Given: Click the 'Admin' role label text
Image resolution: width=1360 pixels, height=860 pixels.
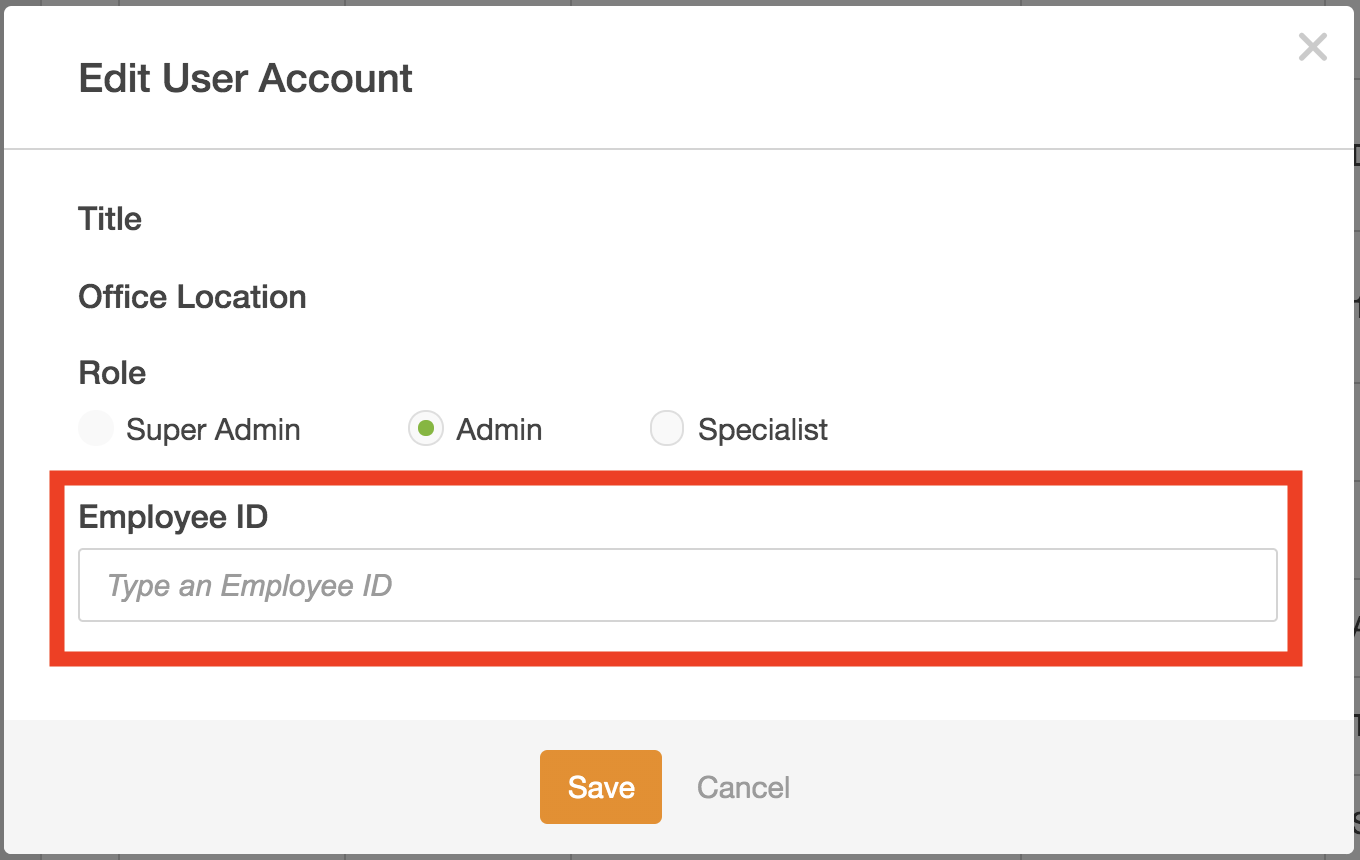Looking at the screenshot, I should coord(499,430).
